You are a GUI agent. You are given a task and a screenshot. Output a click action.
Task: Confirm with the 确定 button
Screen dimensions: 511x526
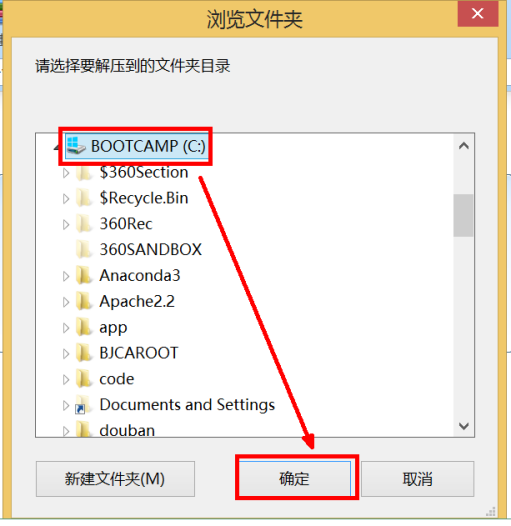coord(295,479)
